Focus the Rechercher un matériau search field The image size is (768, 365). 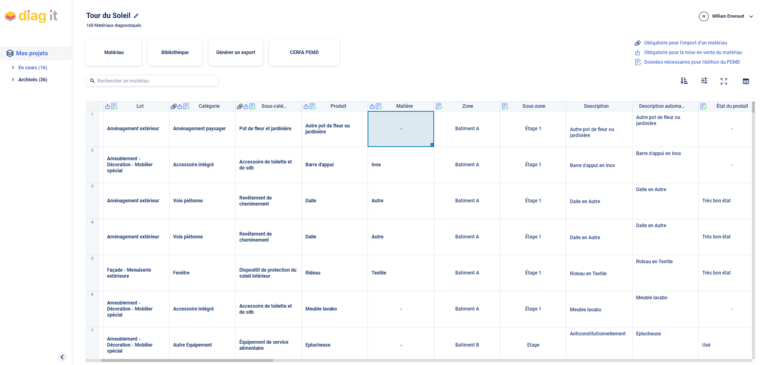[152, 81]
